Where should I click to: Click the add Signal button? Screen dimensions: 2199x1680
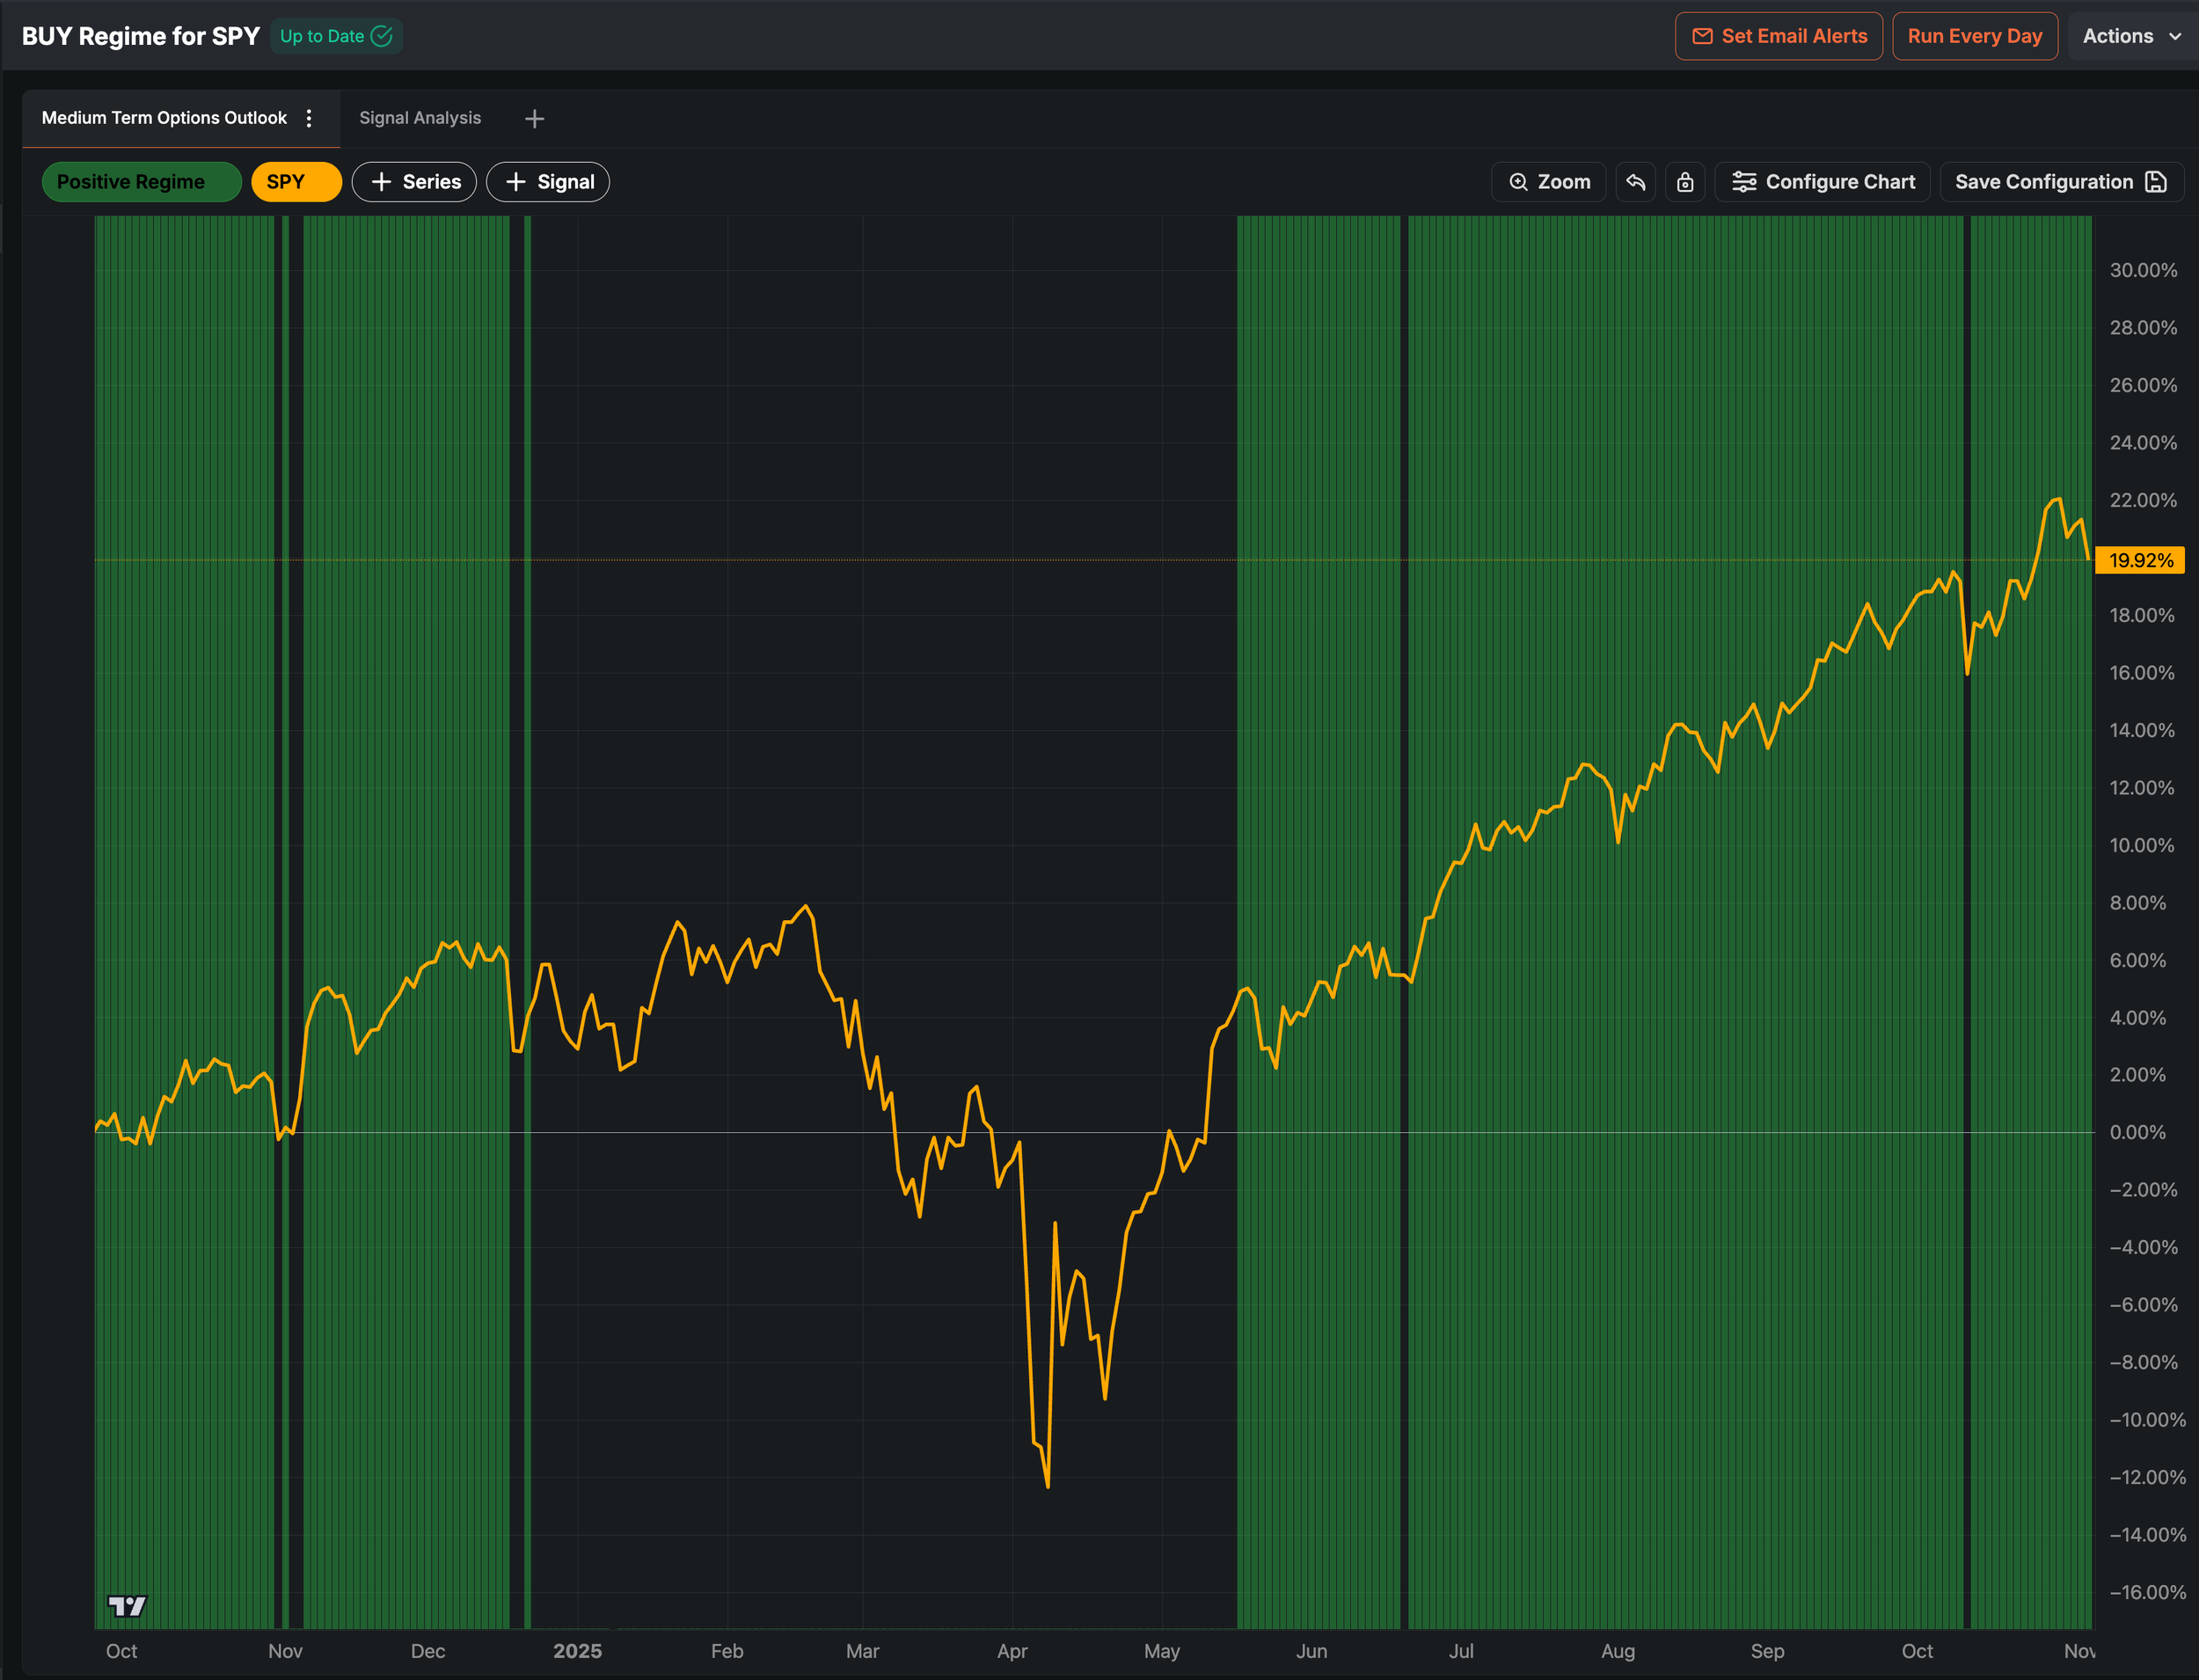pyautogui.click(x=548, y=182)
